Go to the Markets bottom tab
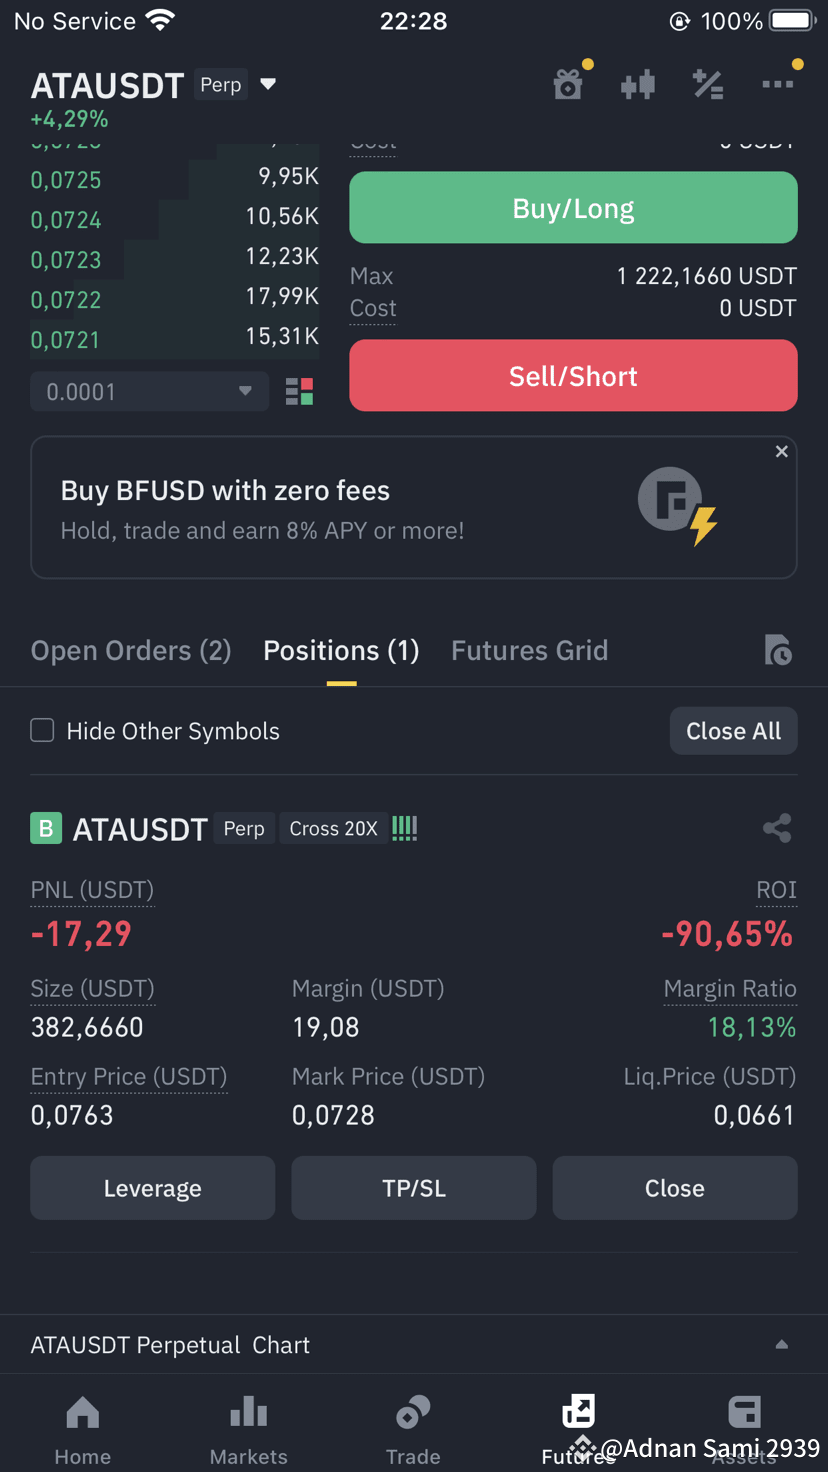The image size is (828, 1472). click(x=248, y=1430)
